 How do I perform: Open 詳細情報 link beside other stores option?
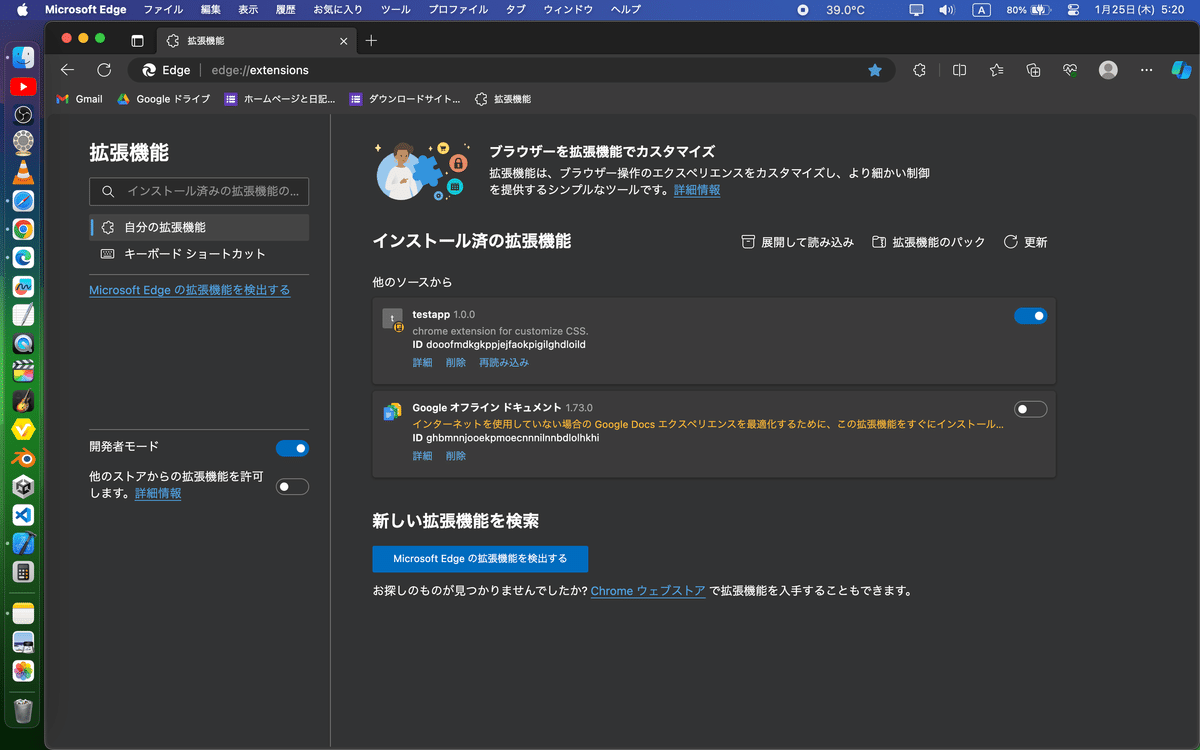[158, 494]
